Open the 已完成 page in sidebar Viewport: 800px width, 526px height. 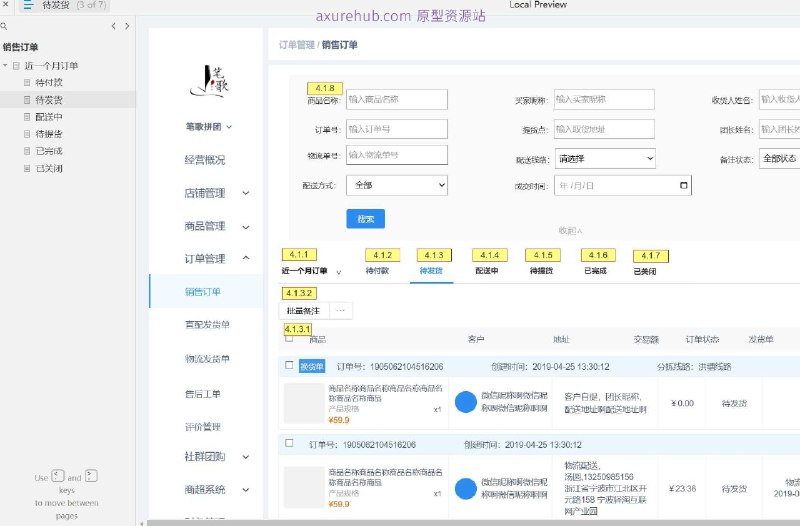click(x=49, y=151)
